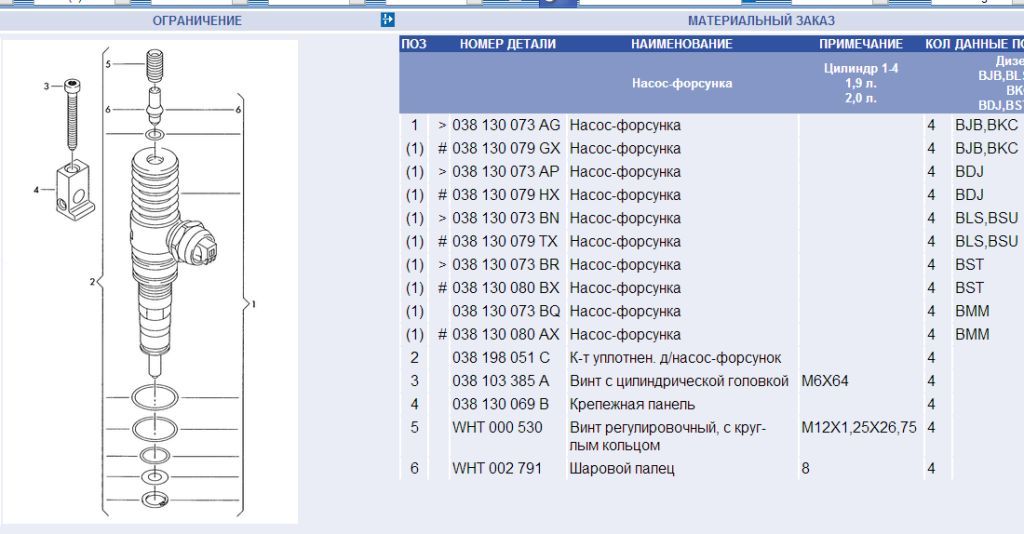Select part number 038 130 073 BQ
The image size is (1024, 534).
click(506, 311)
